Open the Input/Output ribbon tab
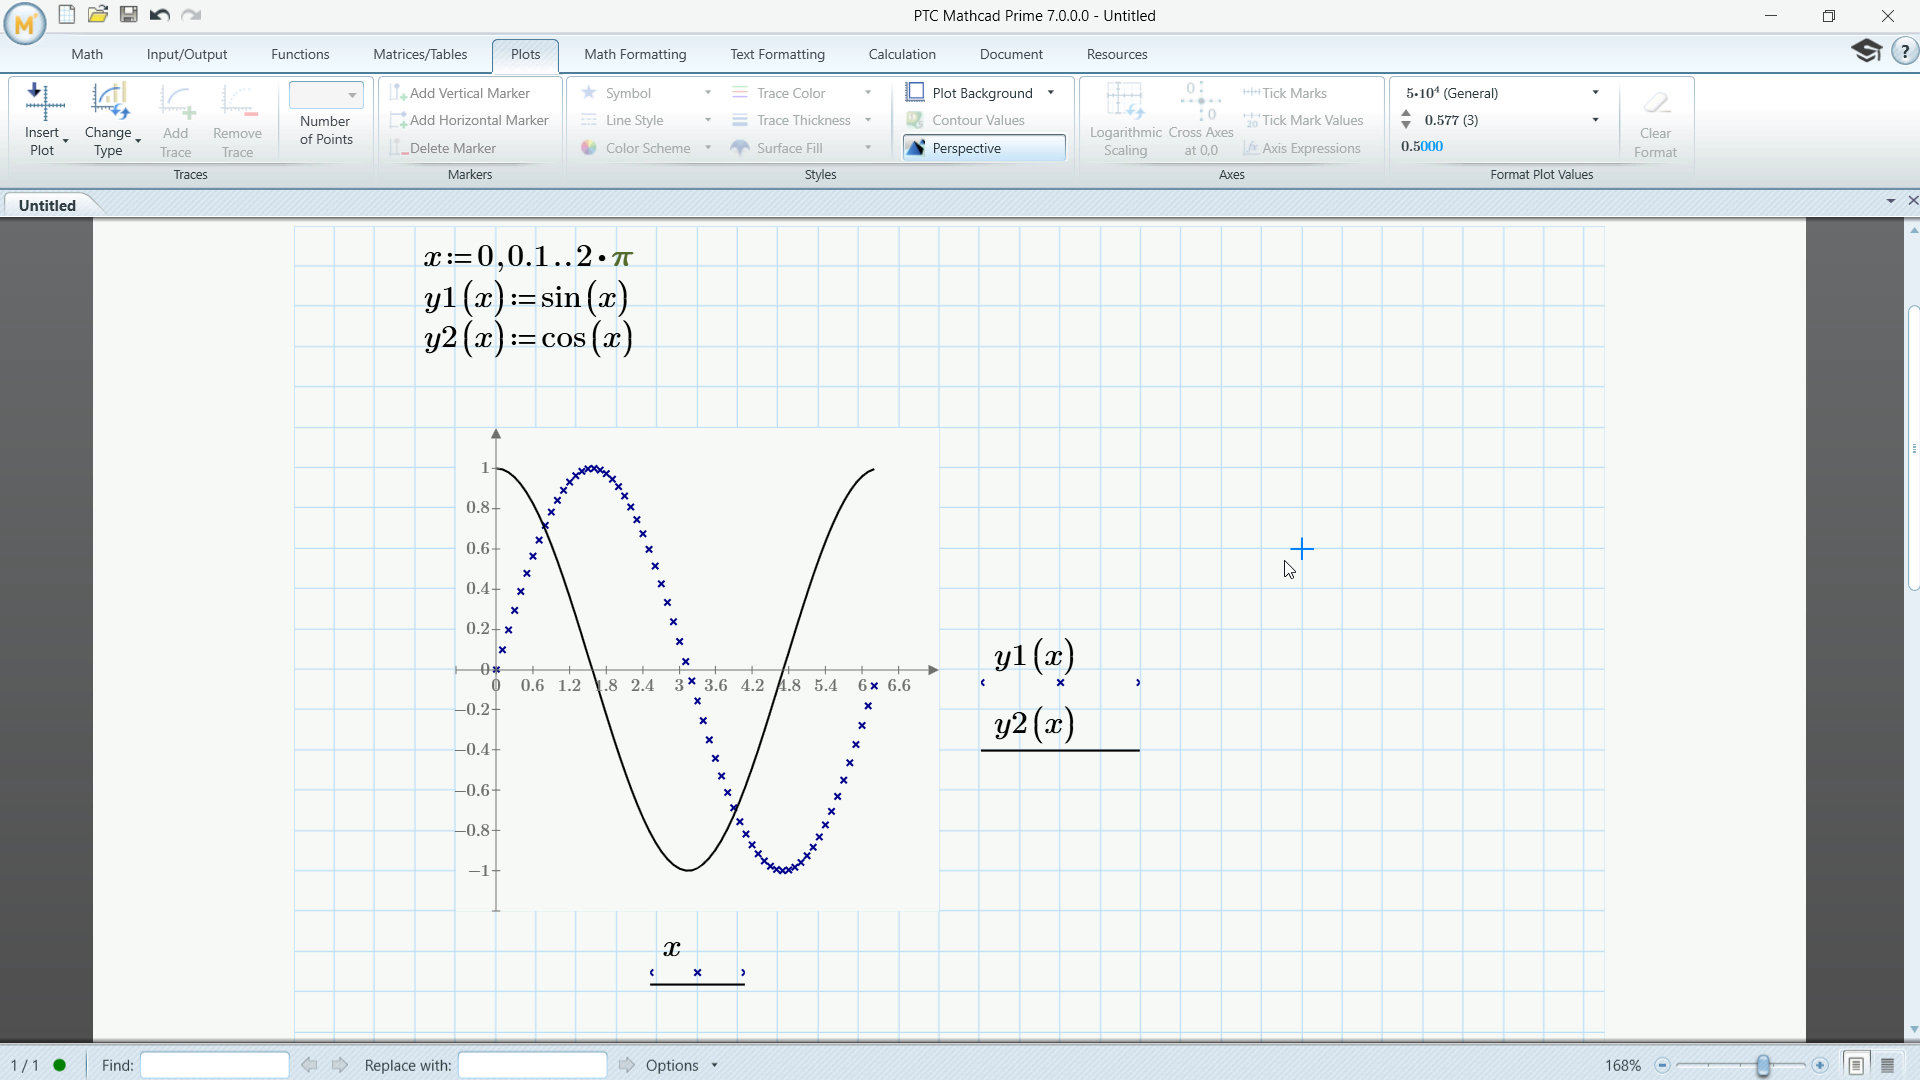Viewport: 1920px width, 1080px height. pos(187,55)
